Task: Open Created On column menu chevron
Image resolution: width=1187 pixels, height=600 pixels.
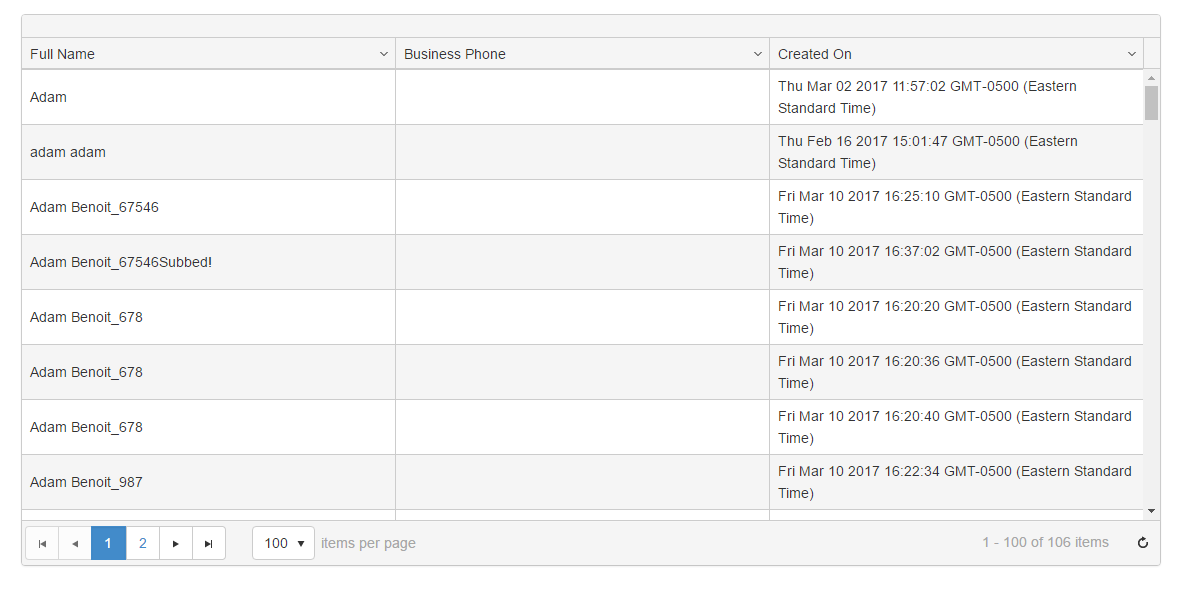Action: [1131, 54]
